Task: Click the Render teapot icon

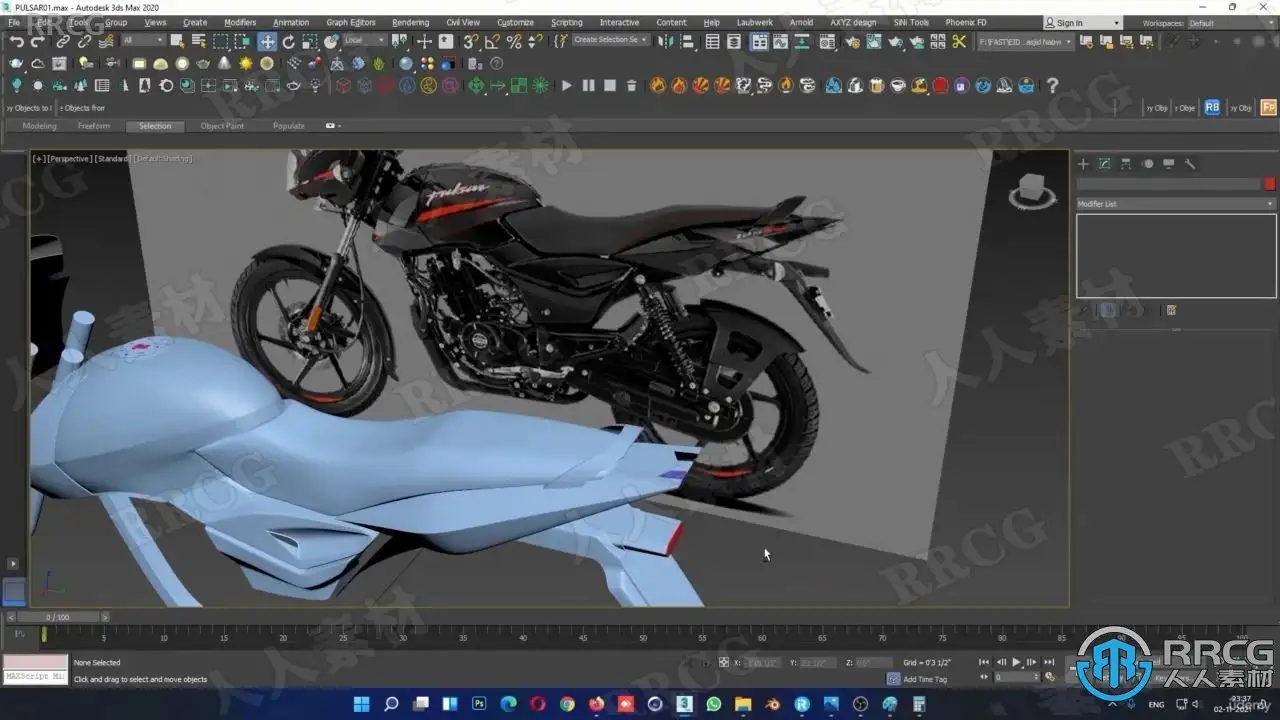Action: pos(895,41)
